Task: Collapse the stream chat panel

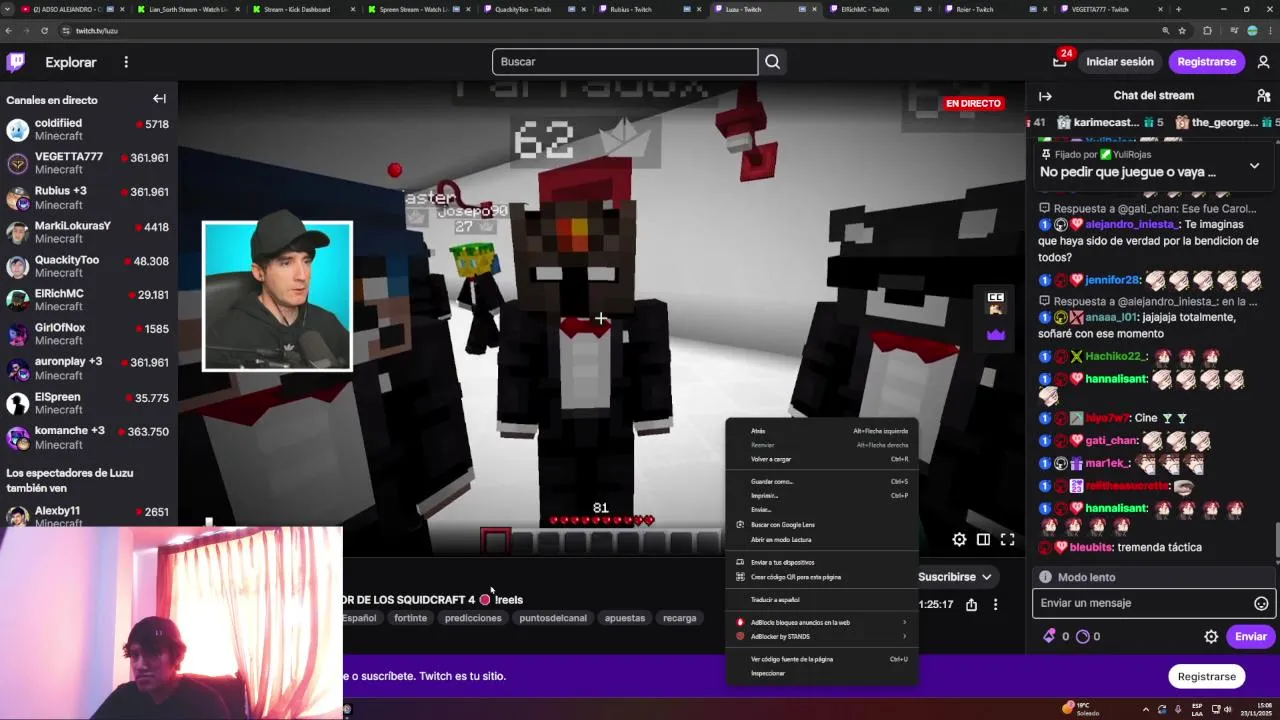Action: pos(1045,96)
